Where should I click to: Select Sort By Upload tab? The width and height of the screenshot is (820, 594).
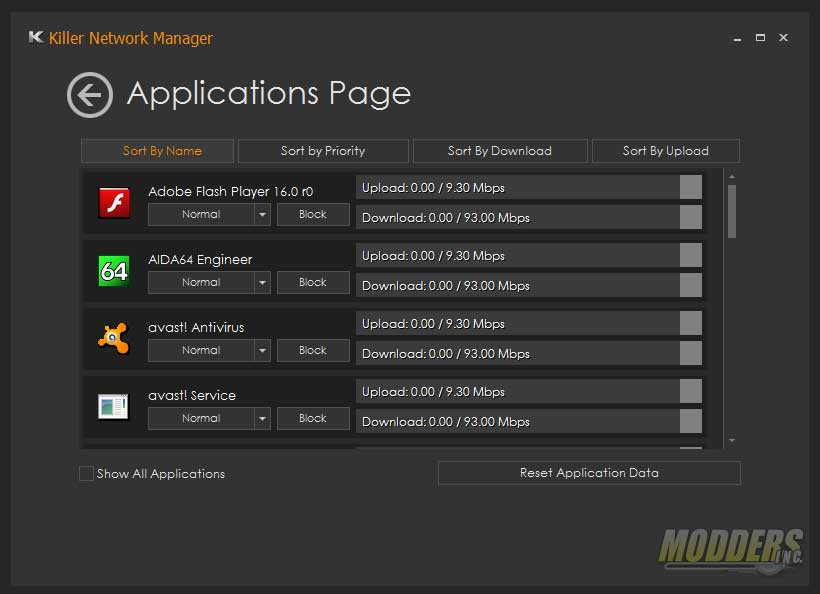coord(666,151)
